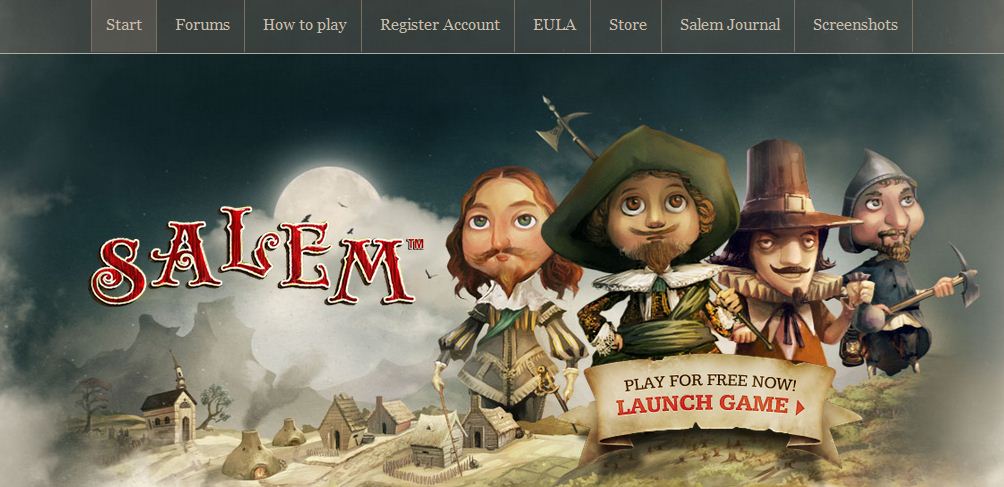Open the Start navigation tab
Image resolution: width=1004 pixels, height=487 pixels.
point(124,26)
